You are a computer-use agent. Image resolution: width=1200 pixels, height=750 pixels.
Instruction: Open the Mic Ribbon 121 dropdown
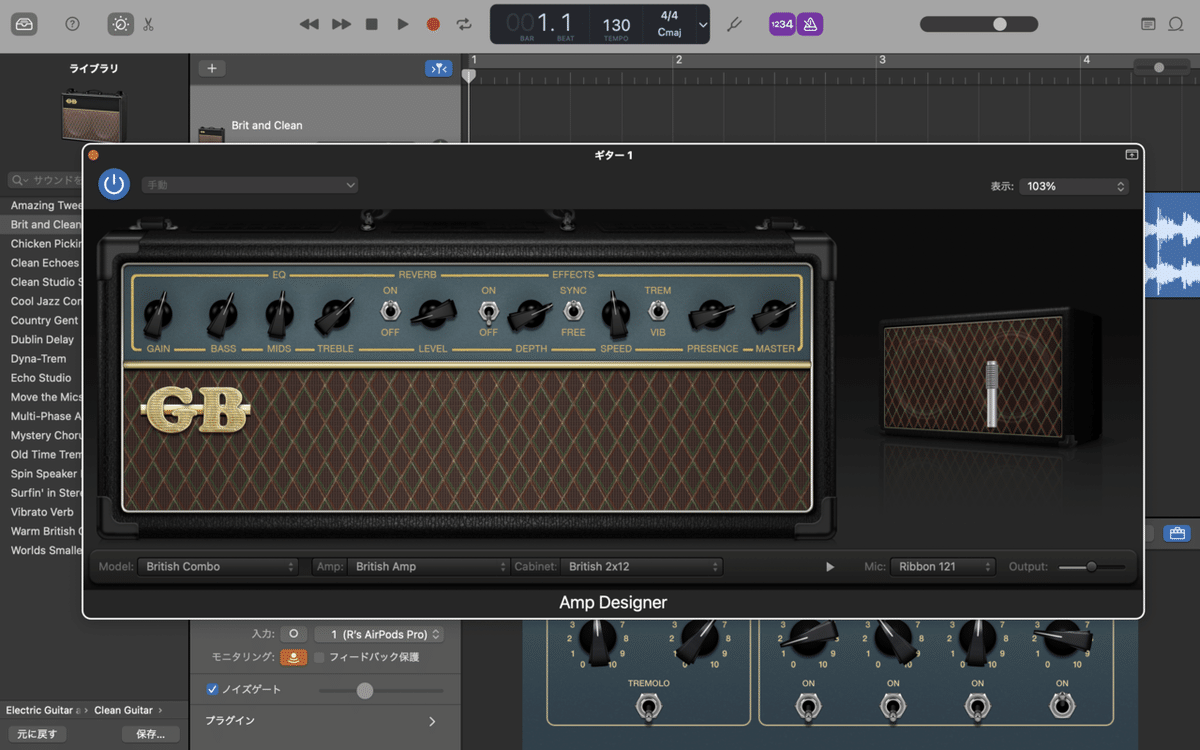click(x=943, y=567)
